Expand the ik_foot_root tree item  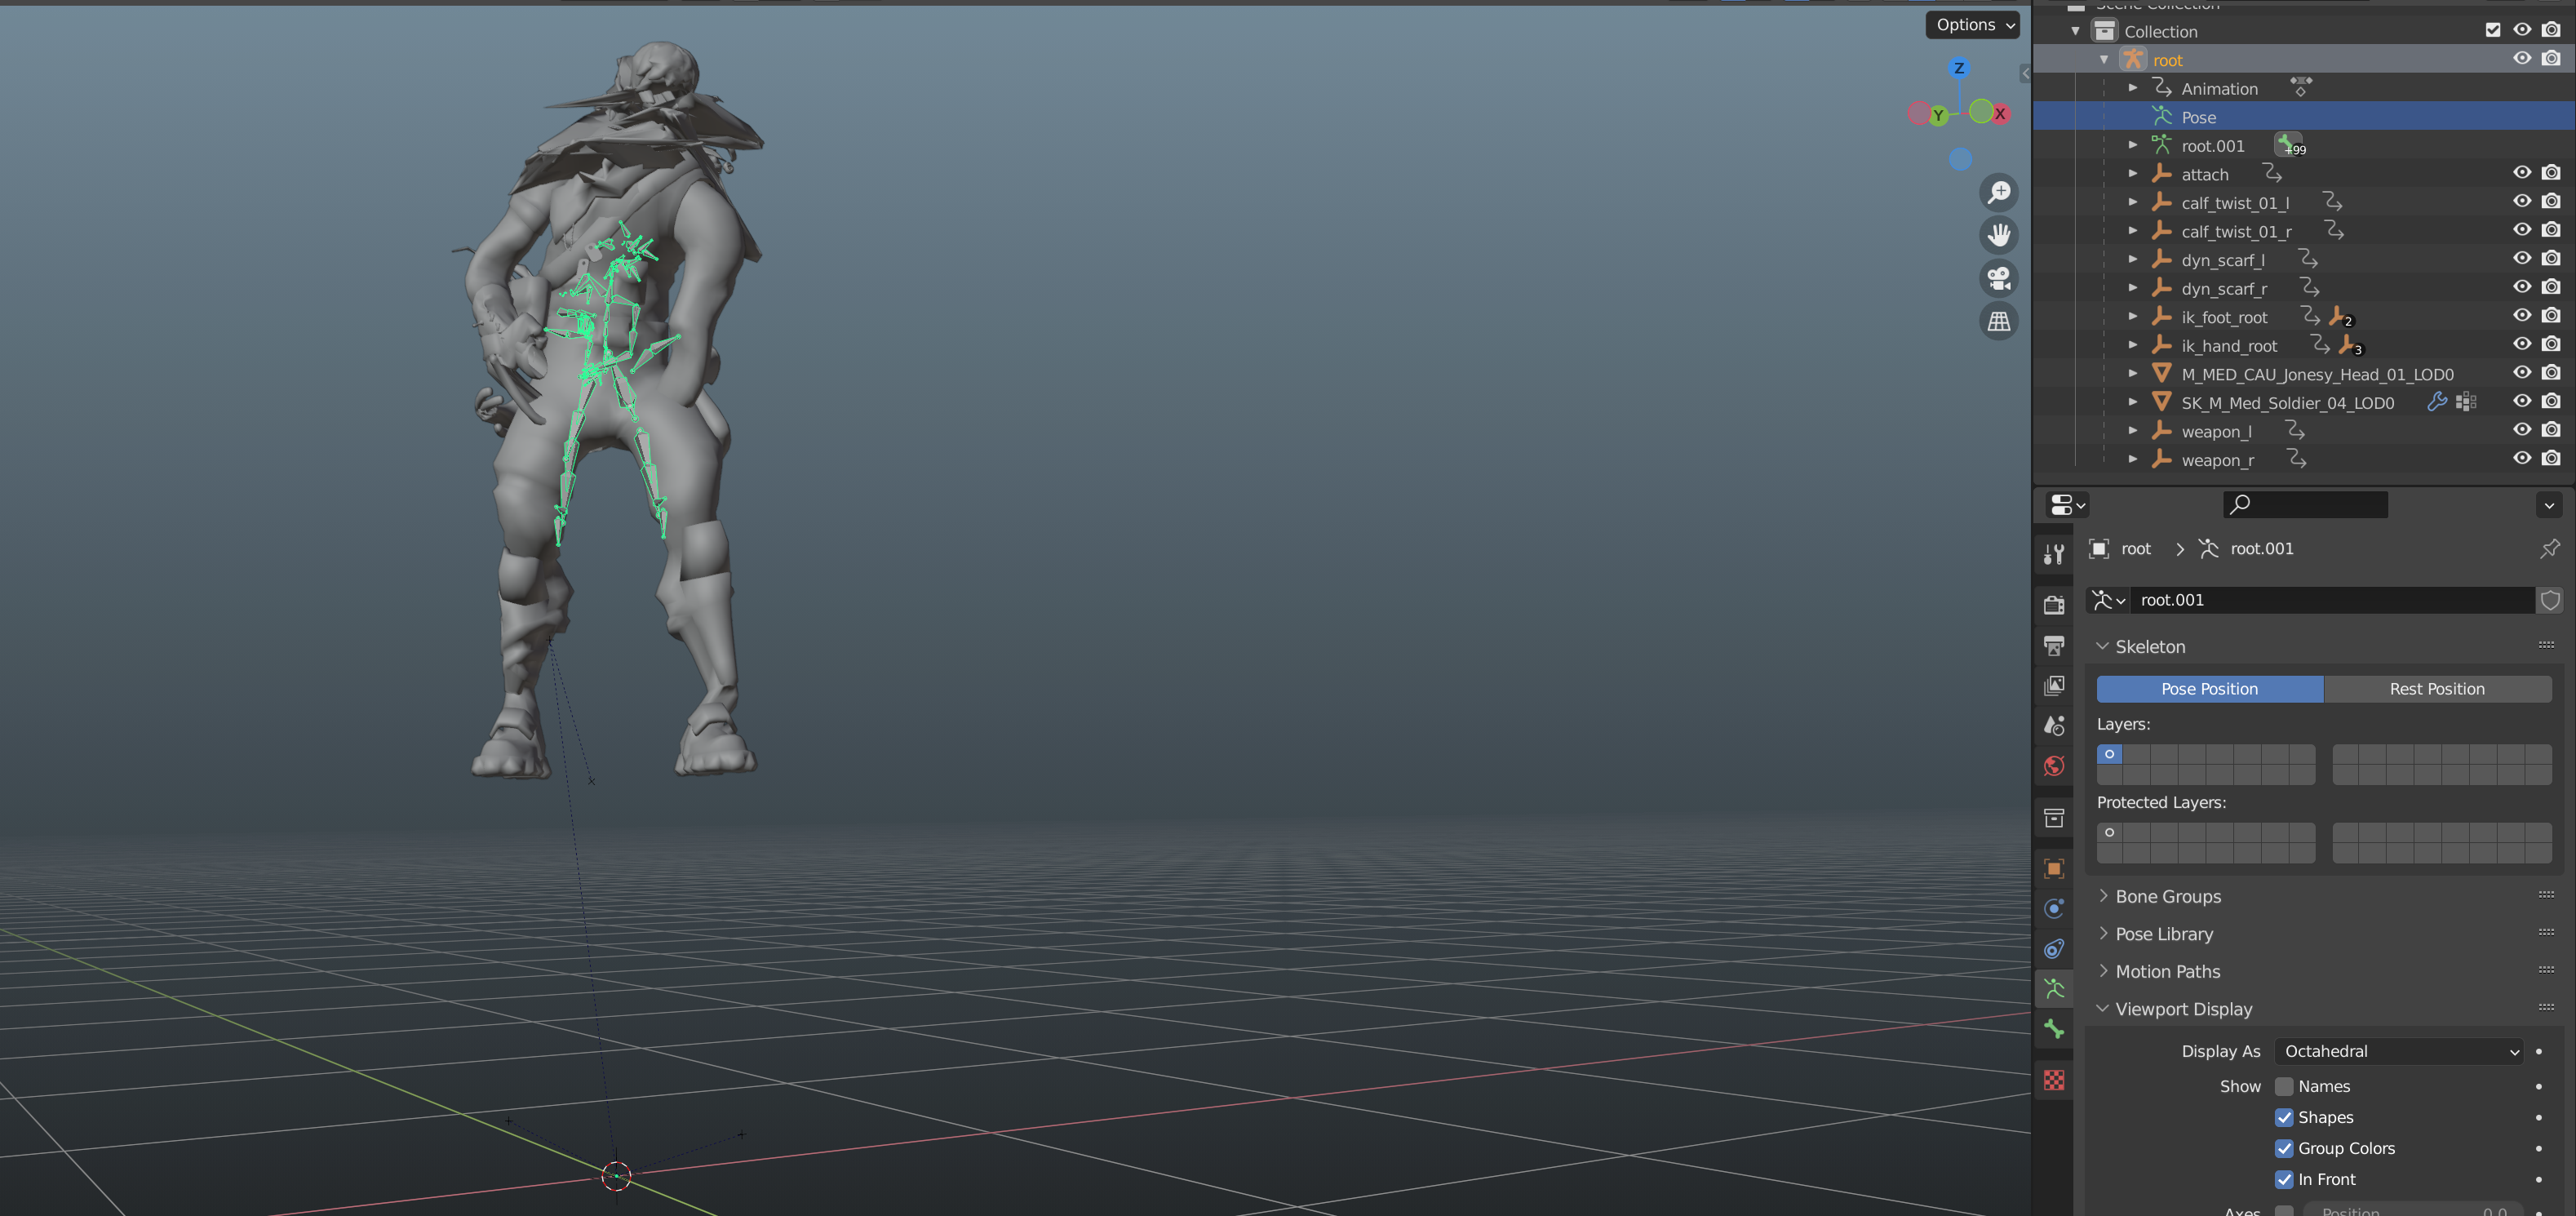pyautogui.click(x=2133, y=316)
